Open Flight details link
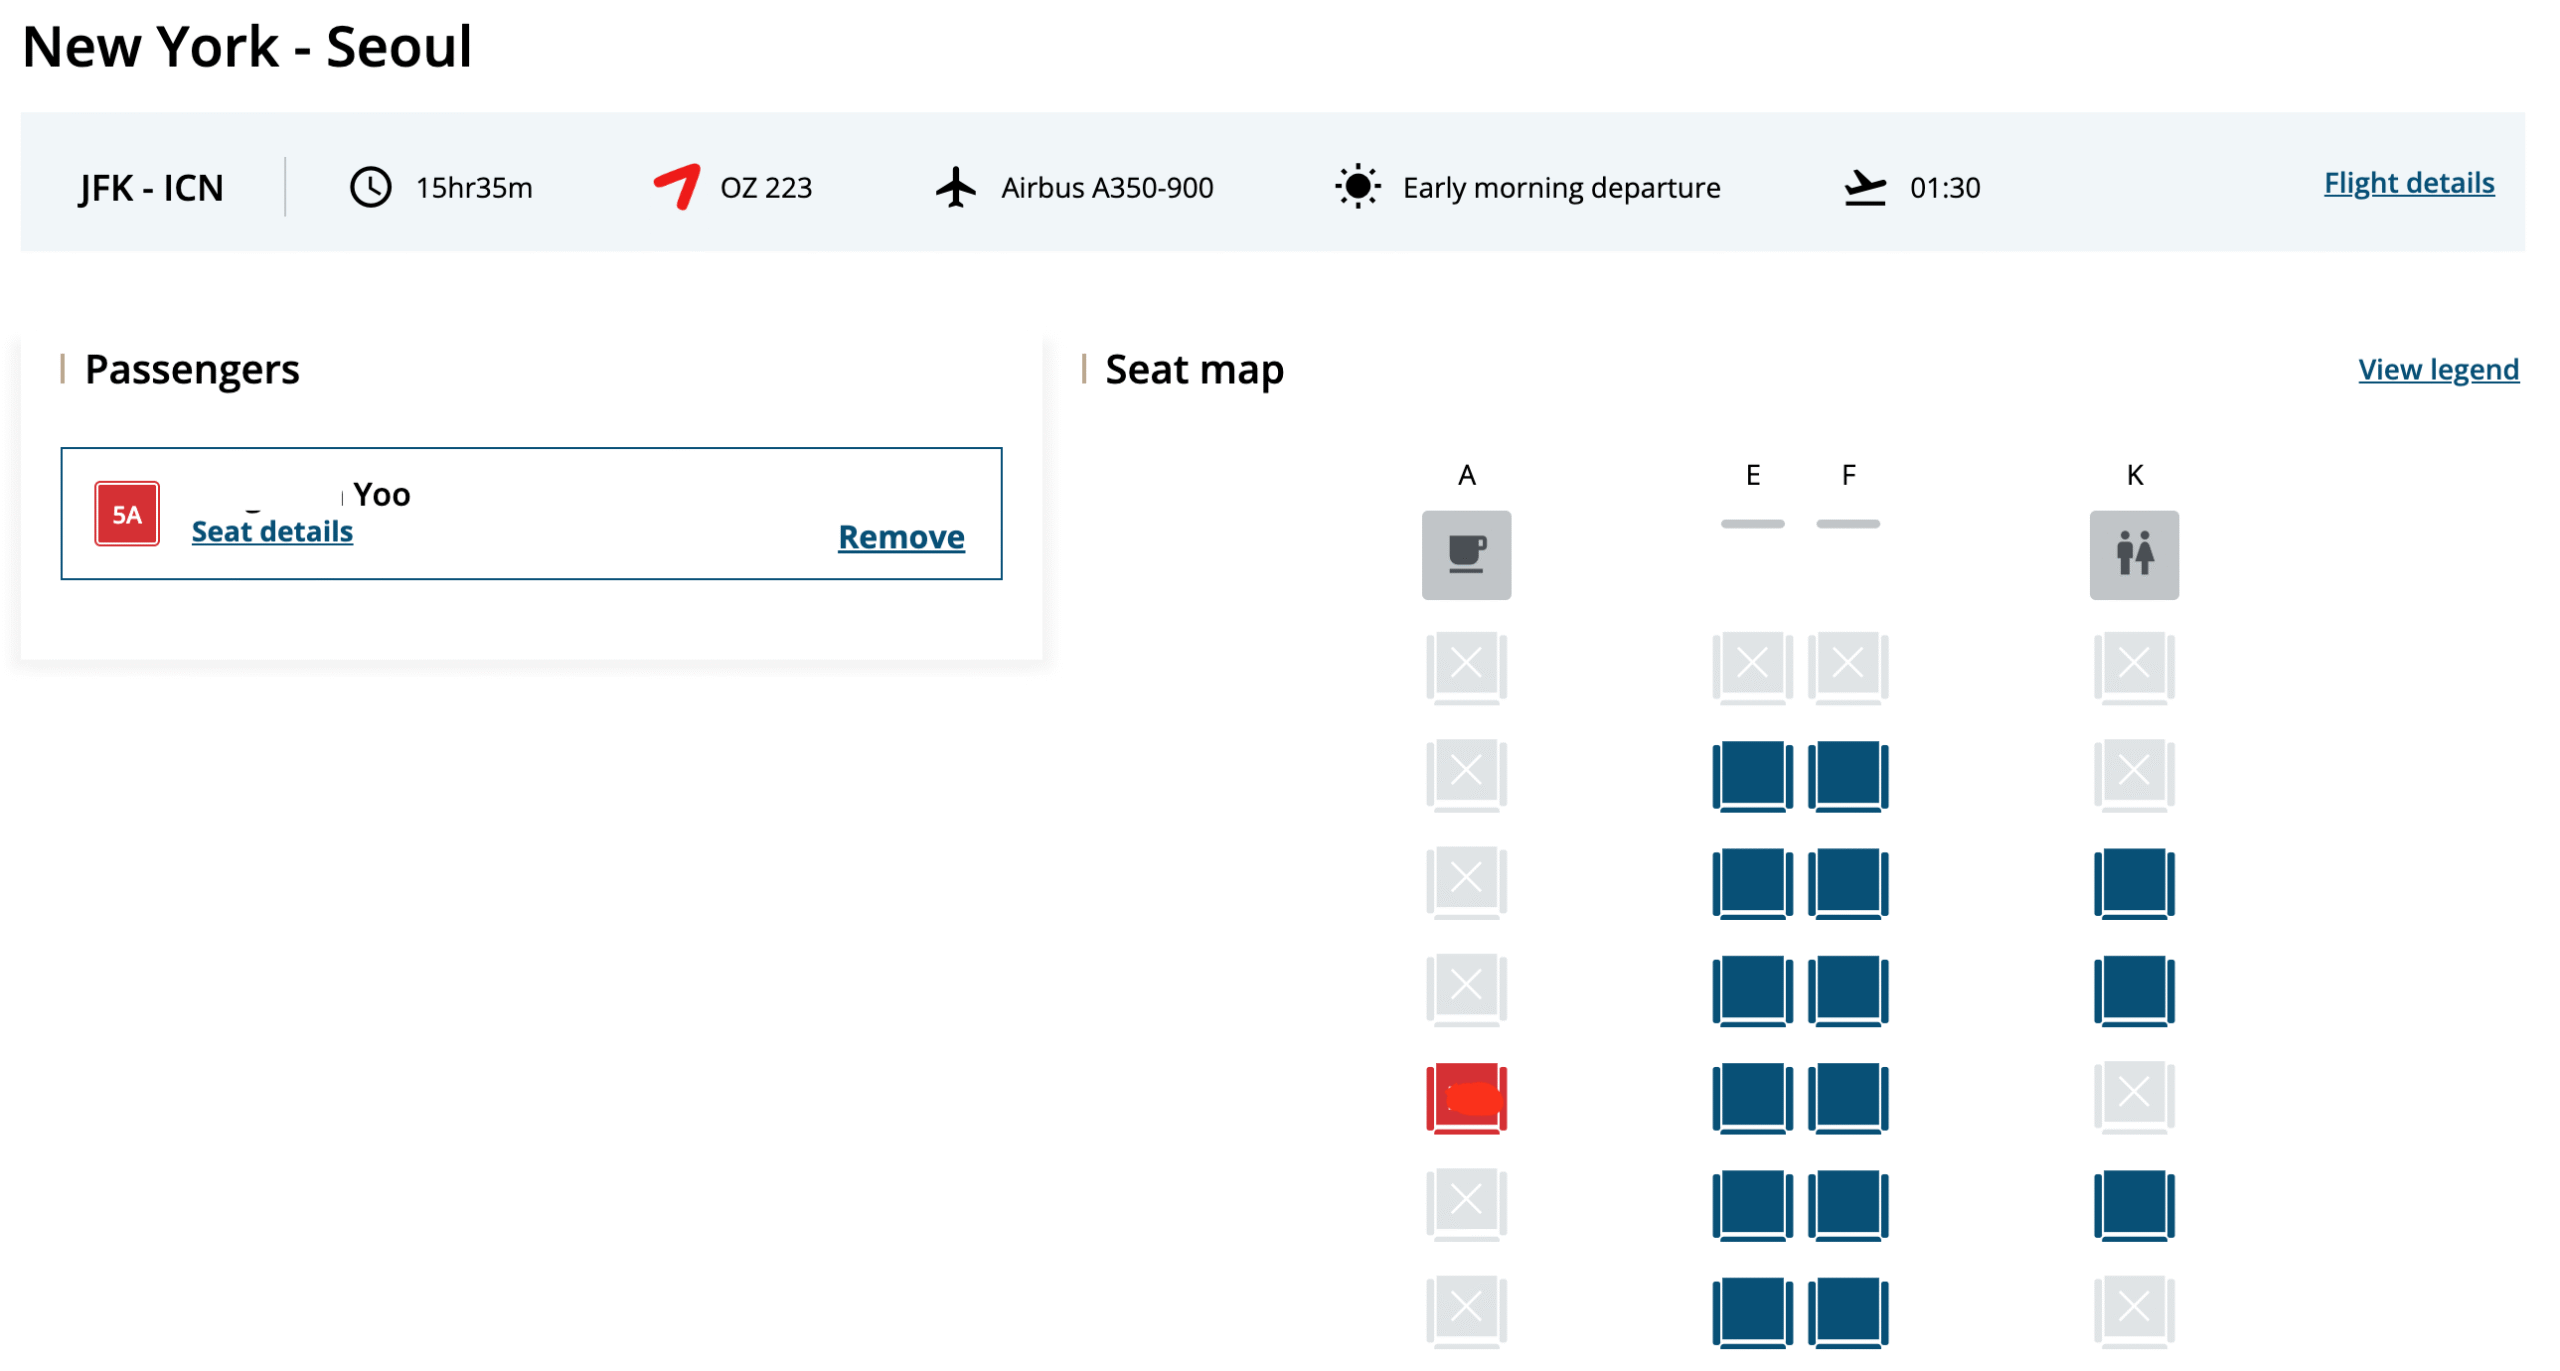 coord(2407,183)
